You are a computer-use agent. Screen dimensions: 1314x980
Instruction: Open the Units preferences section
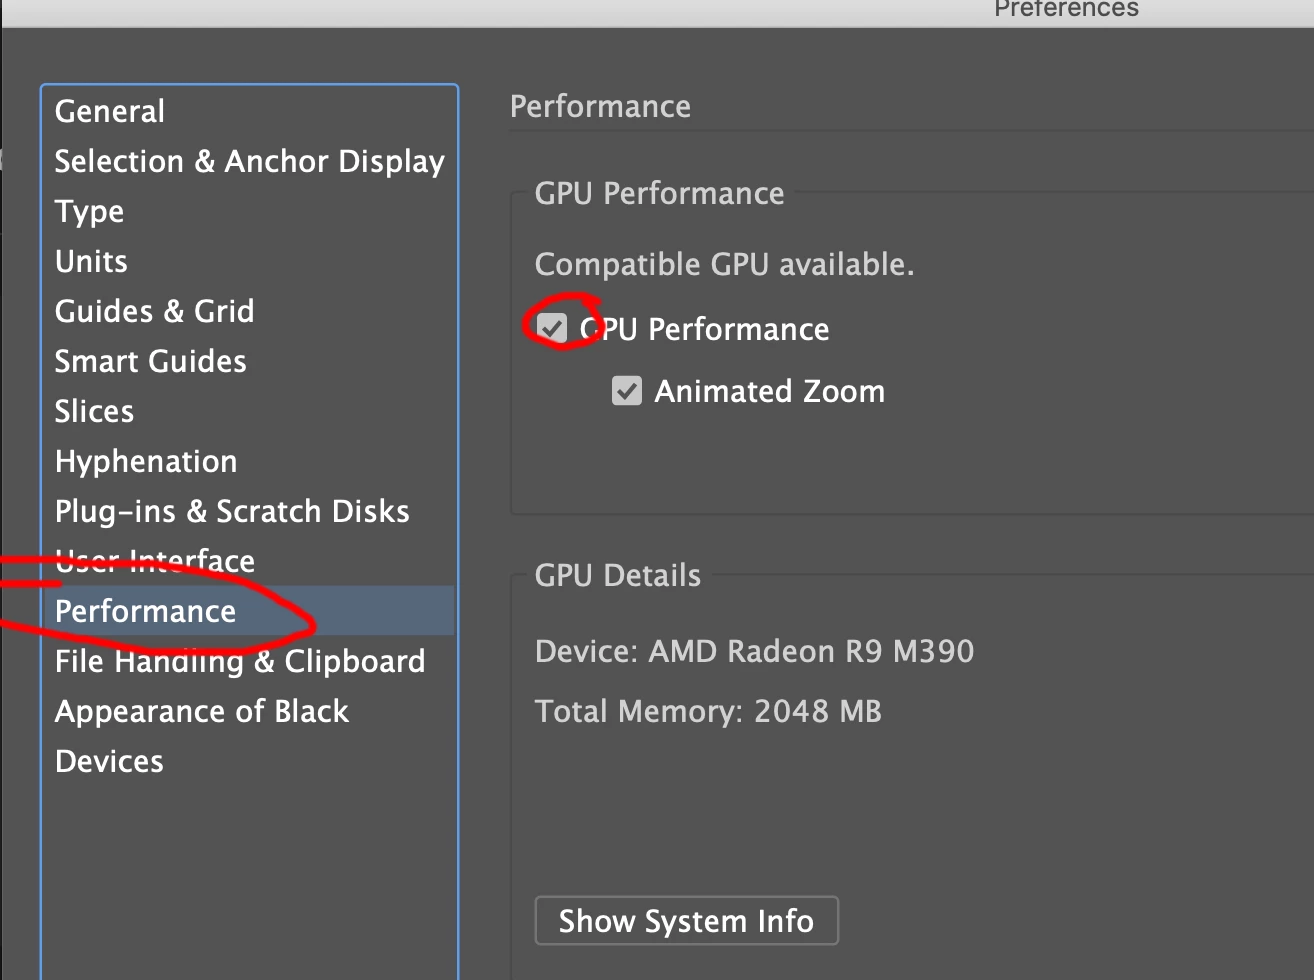click(x=92, y=261)
